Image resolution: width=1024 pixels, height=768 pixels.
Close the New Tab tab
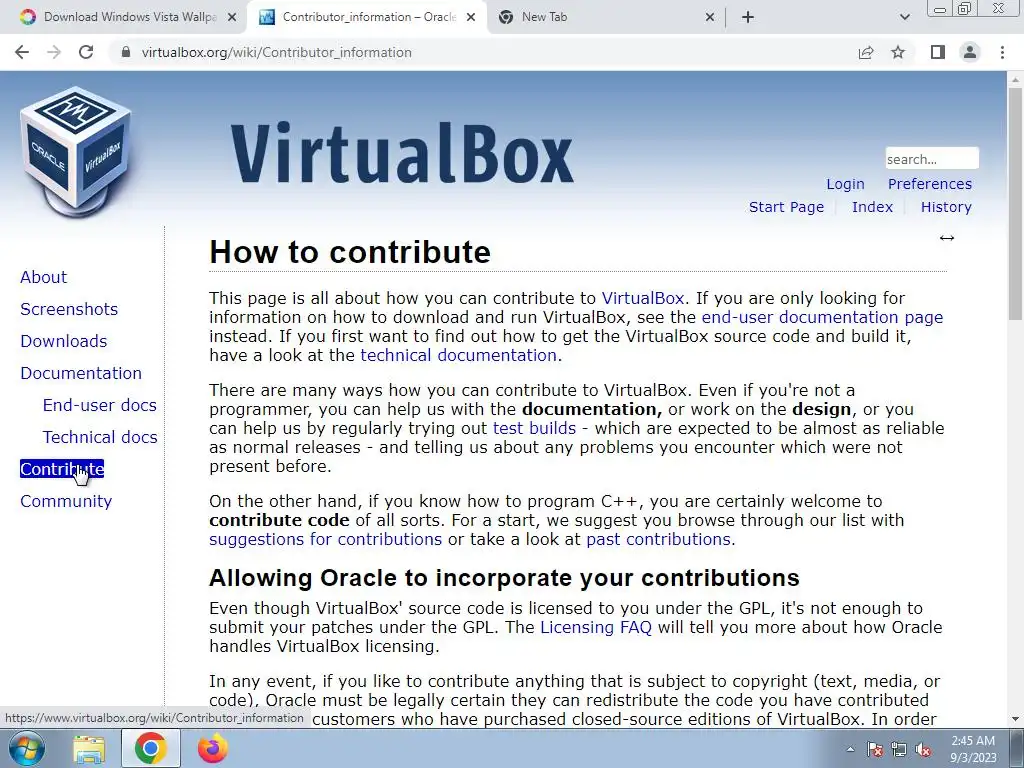(710, 18)
